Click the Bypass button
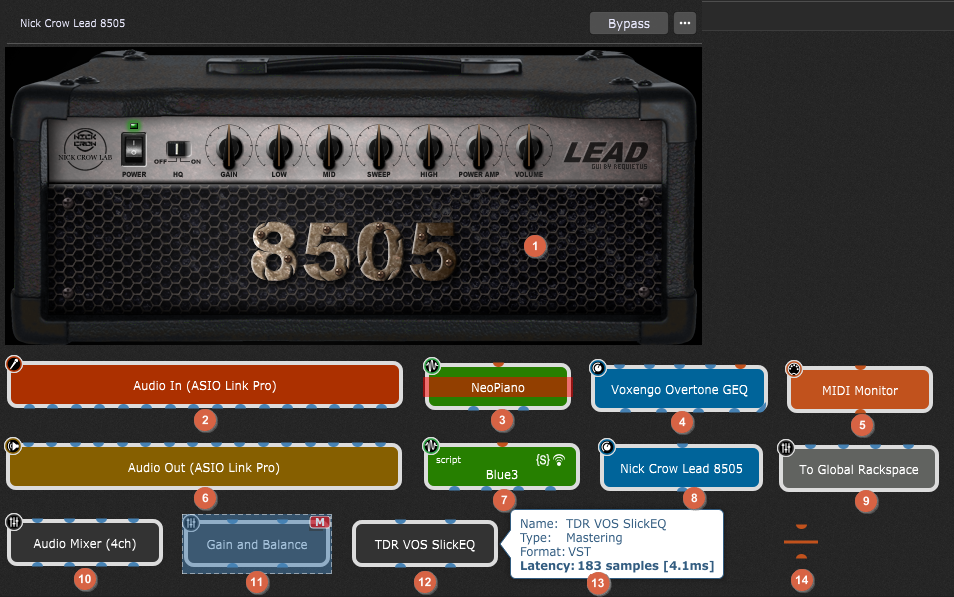 pos(628,23)
